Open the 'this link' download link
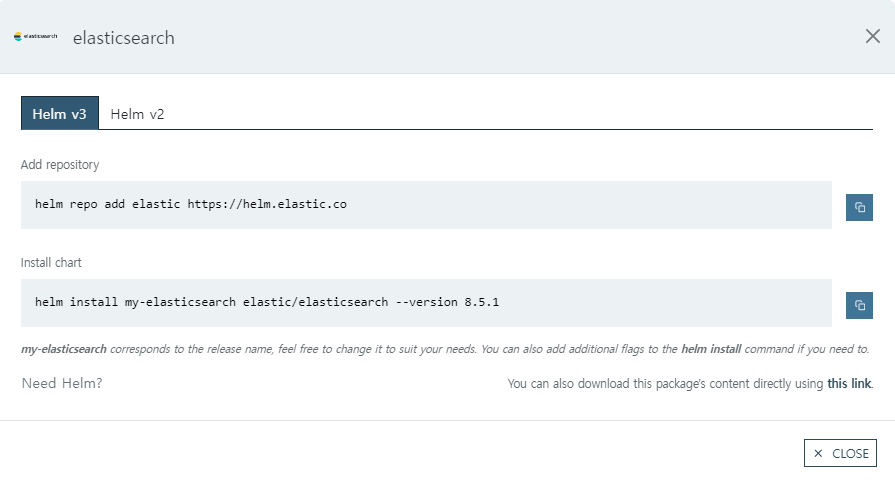The image size is (895, 485). click(849, 383)
